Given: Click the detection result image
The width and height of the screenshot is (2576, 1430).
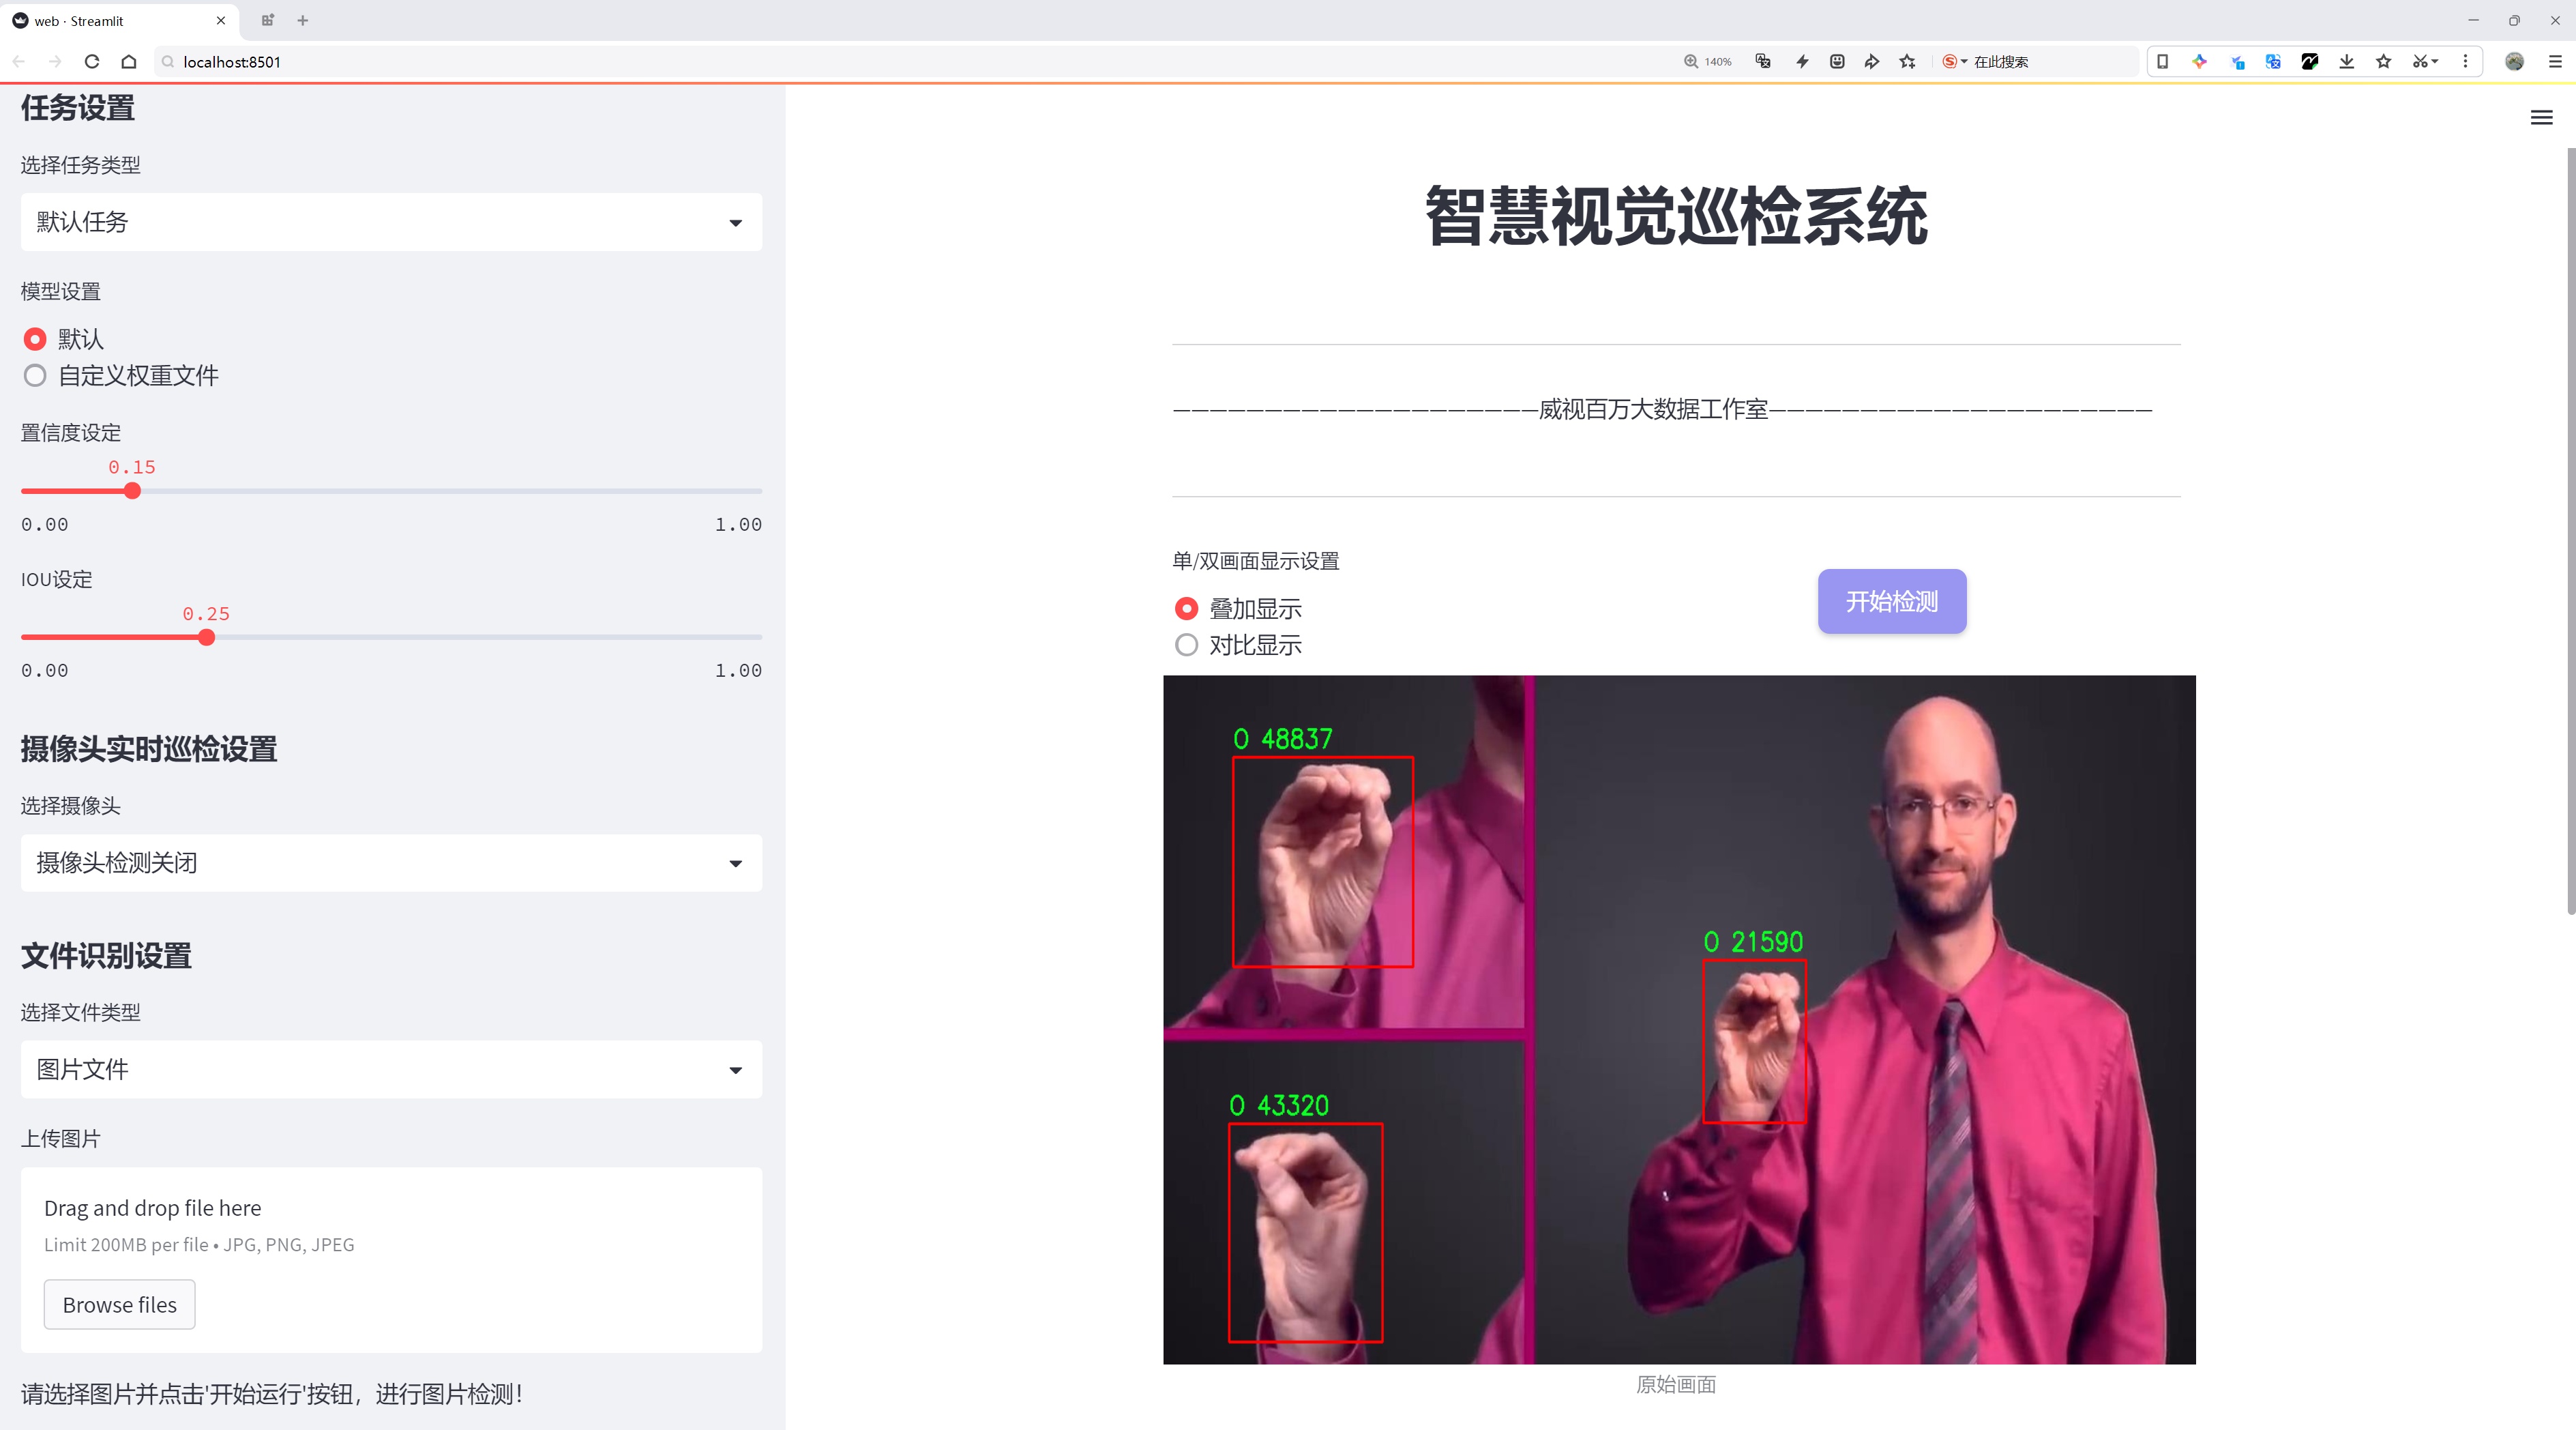Looking at the screenshot, I should (1679, 1019).
